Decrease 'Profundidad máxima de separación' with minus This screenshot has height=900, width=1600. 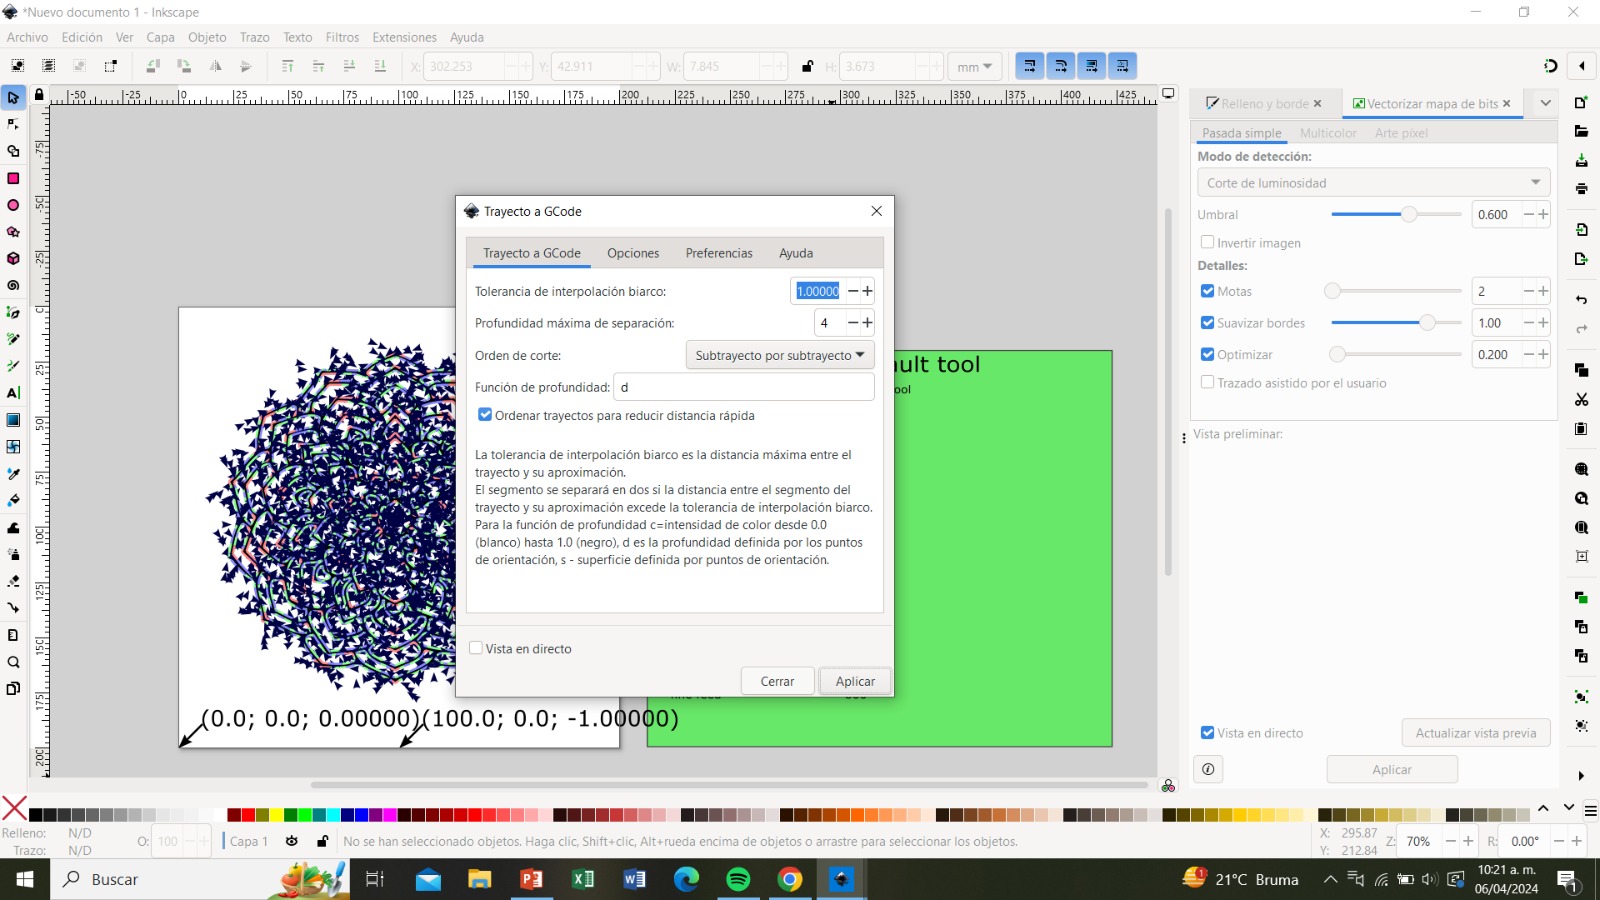pos(853,323)
